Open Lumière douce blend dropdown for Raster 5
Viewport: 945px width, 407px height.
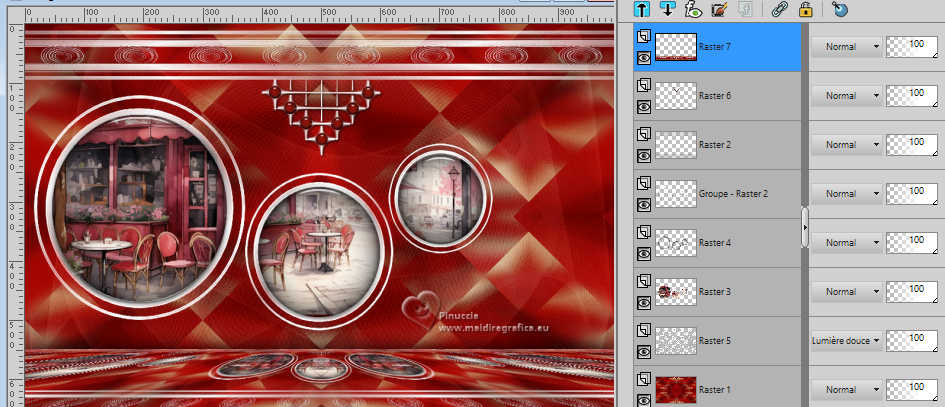846,341
